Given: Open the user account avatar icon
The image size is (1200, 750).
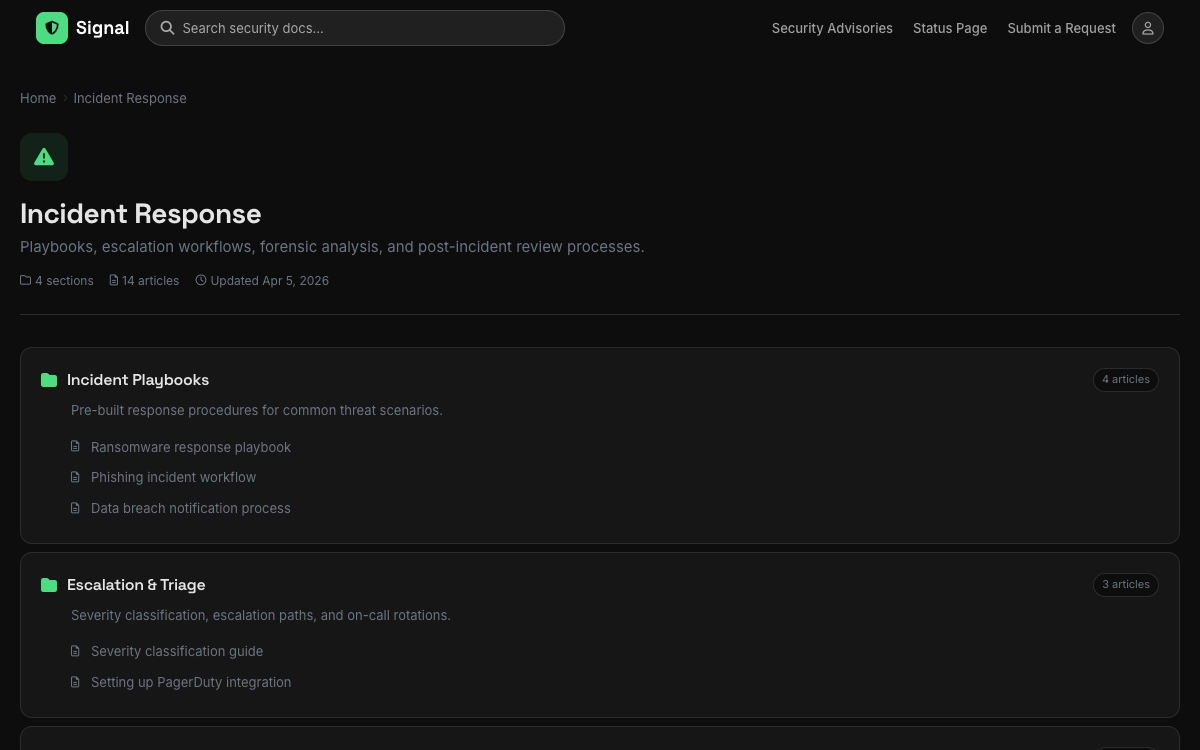Looking at the screenshot, I should (1148, 28).
